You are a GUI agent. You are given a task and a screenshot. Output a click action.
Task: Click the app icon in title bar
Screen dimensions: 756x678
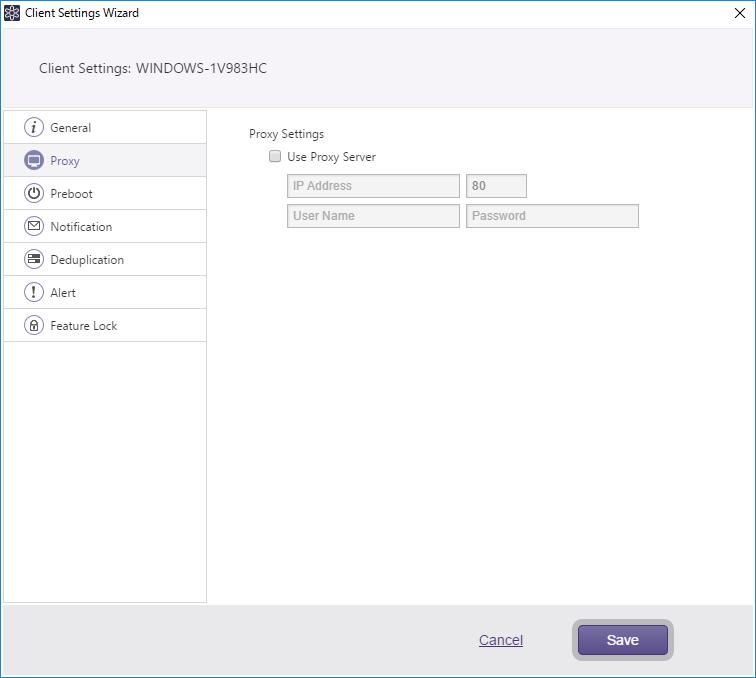pyautogui.click(x=12, y=13)
